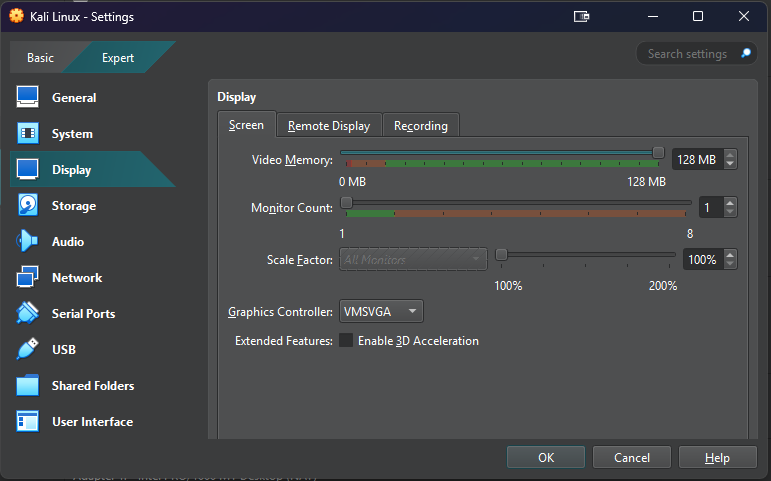The image size is (771, 481).
Task: Select the Network category
Action: (x=77, y=277)
